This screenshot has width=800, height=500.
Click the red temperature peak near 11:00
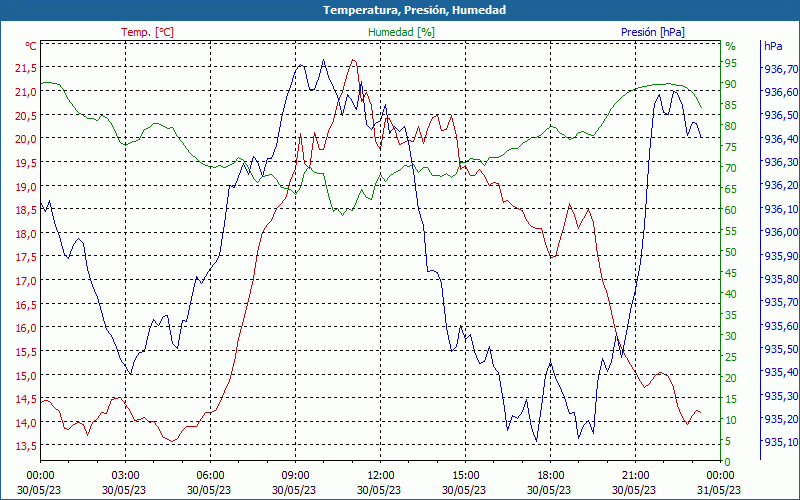[x=353, y=60]
